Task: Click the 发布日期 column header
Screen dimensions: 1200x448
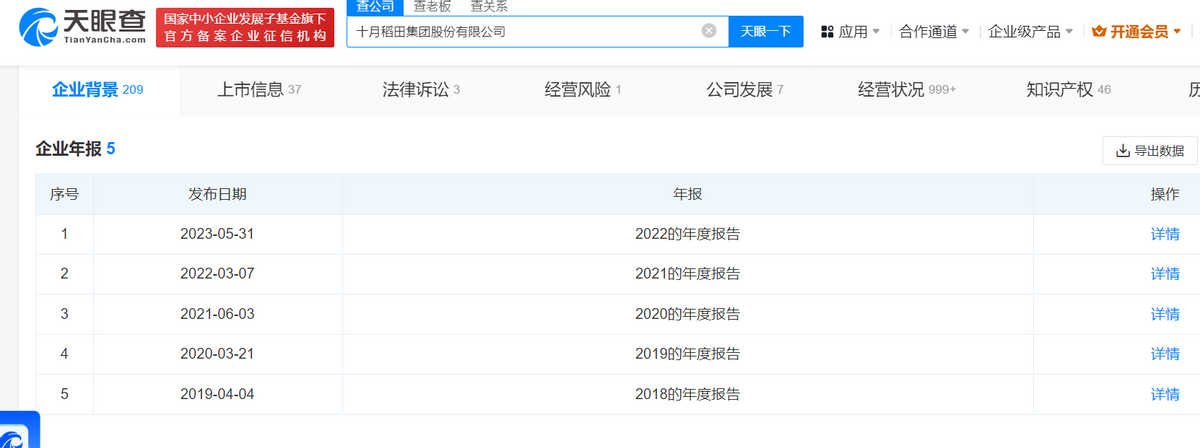Action: (218, 194)
